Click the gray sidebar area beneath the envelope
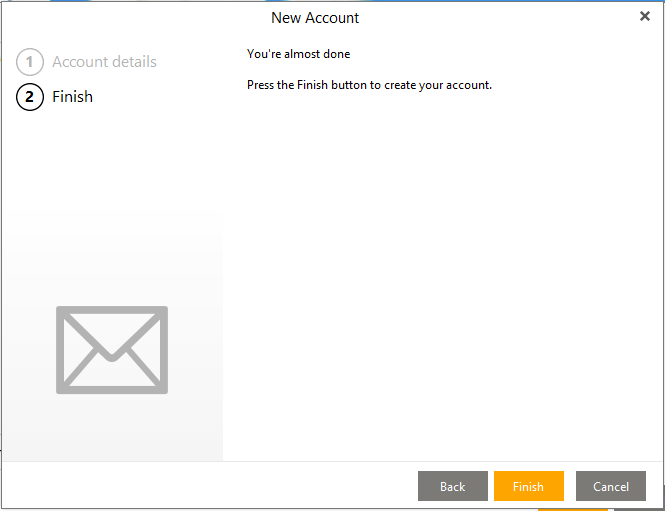 click(x=112, y=430)
